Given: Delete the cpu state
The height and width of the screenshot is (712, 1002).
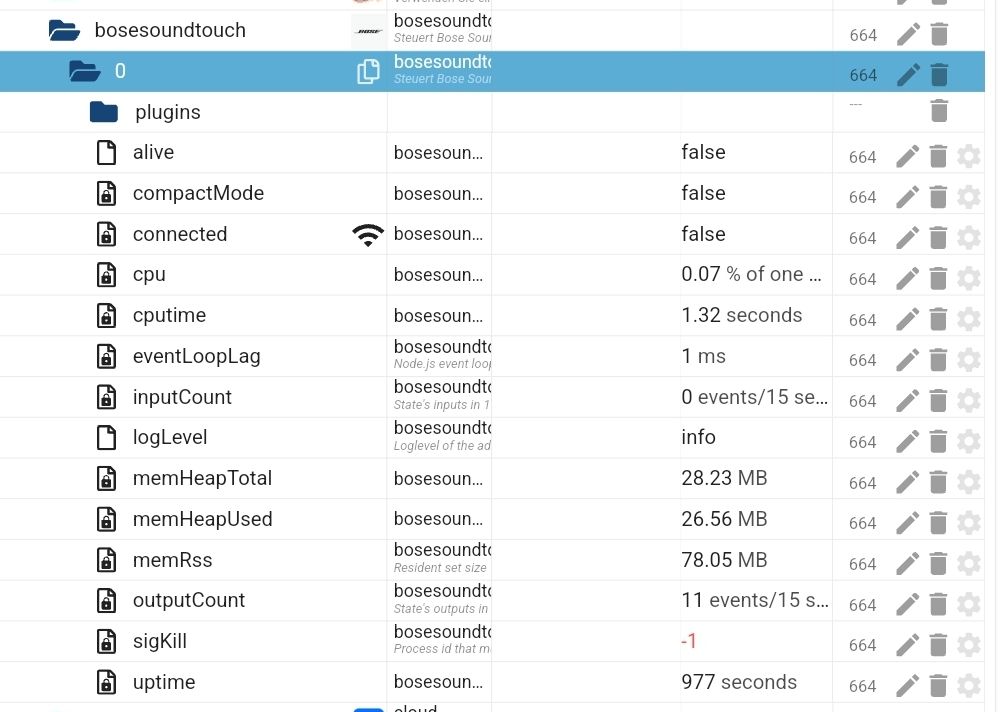Looking at the screenshot, I should point(938,279).
